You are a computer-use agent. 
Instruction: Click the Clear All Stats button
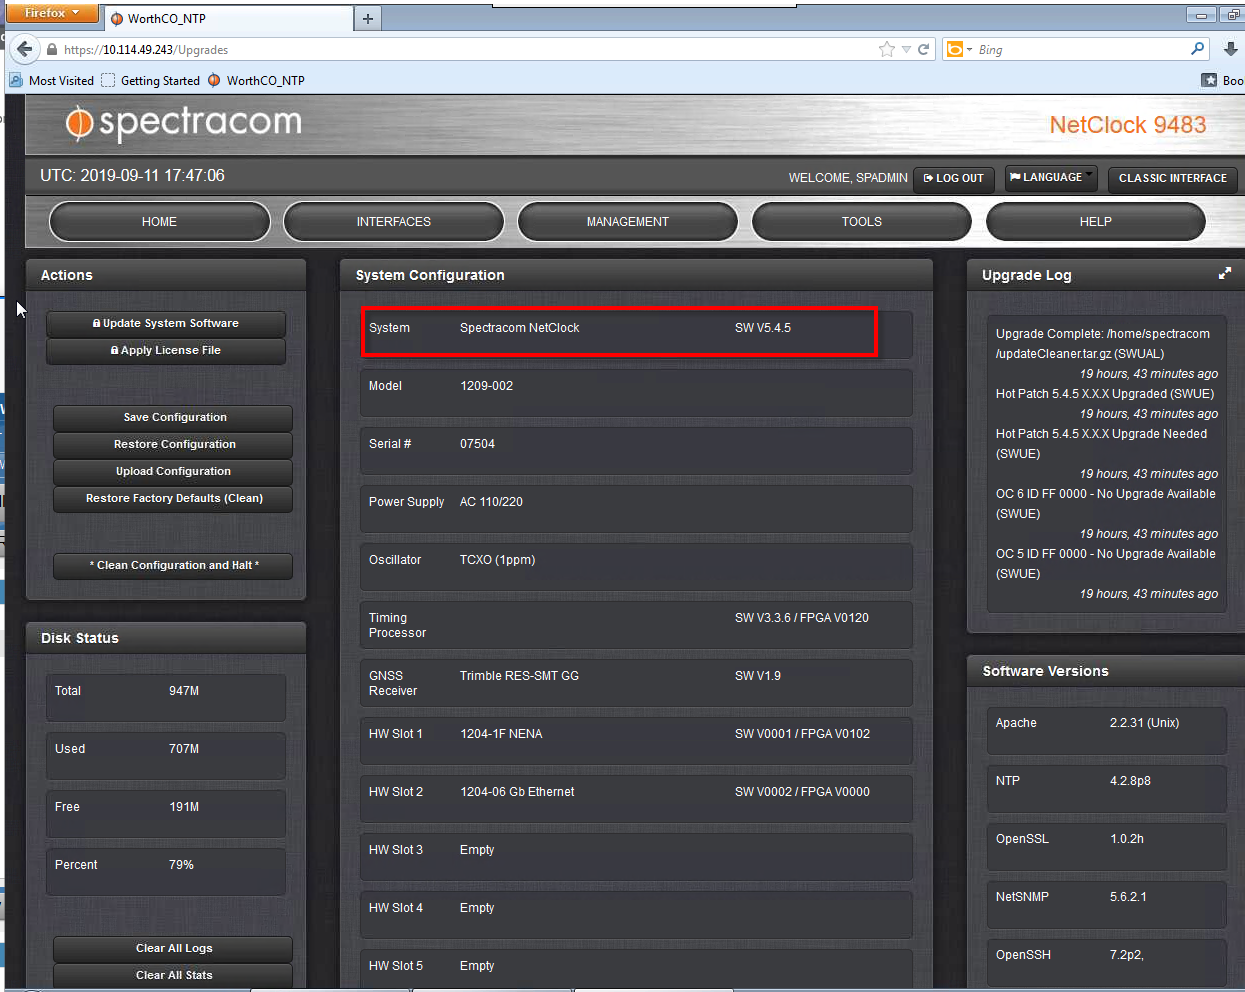click(173, 975)
